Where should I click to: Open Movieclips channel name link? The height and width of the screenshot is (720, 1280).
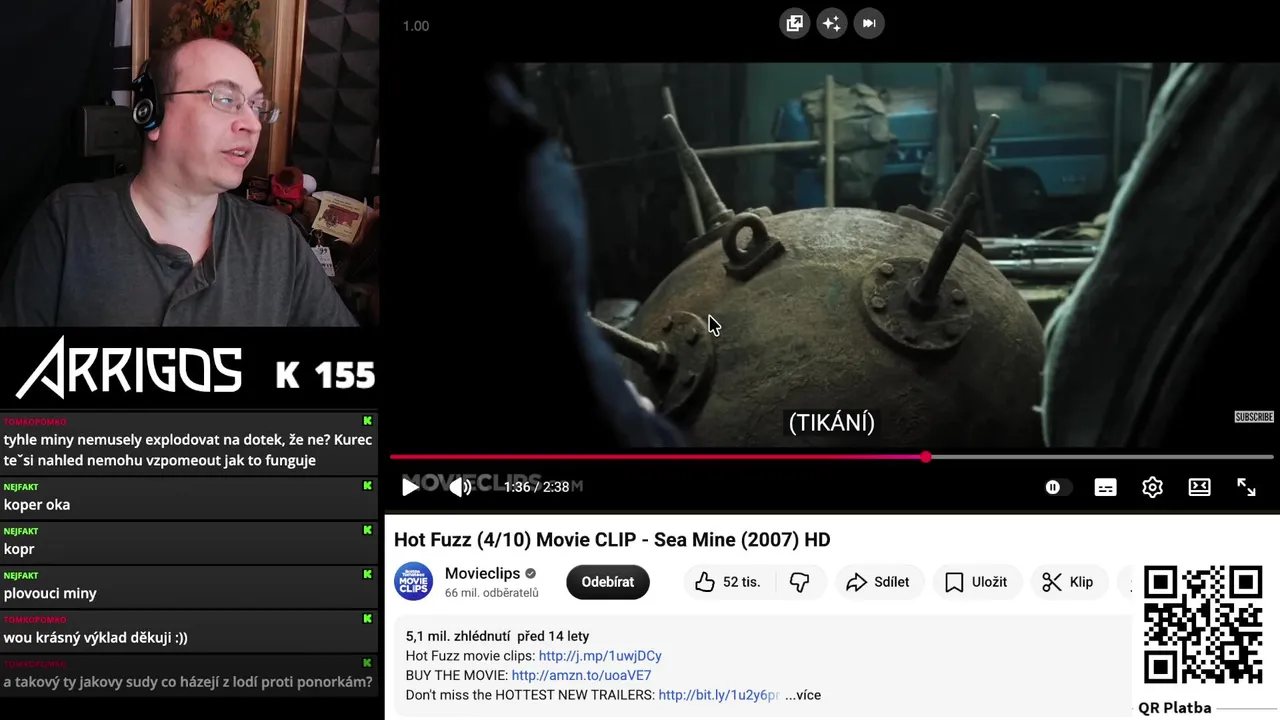pyautogui.click(x=482, y=574)
